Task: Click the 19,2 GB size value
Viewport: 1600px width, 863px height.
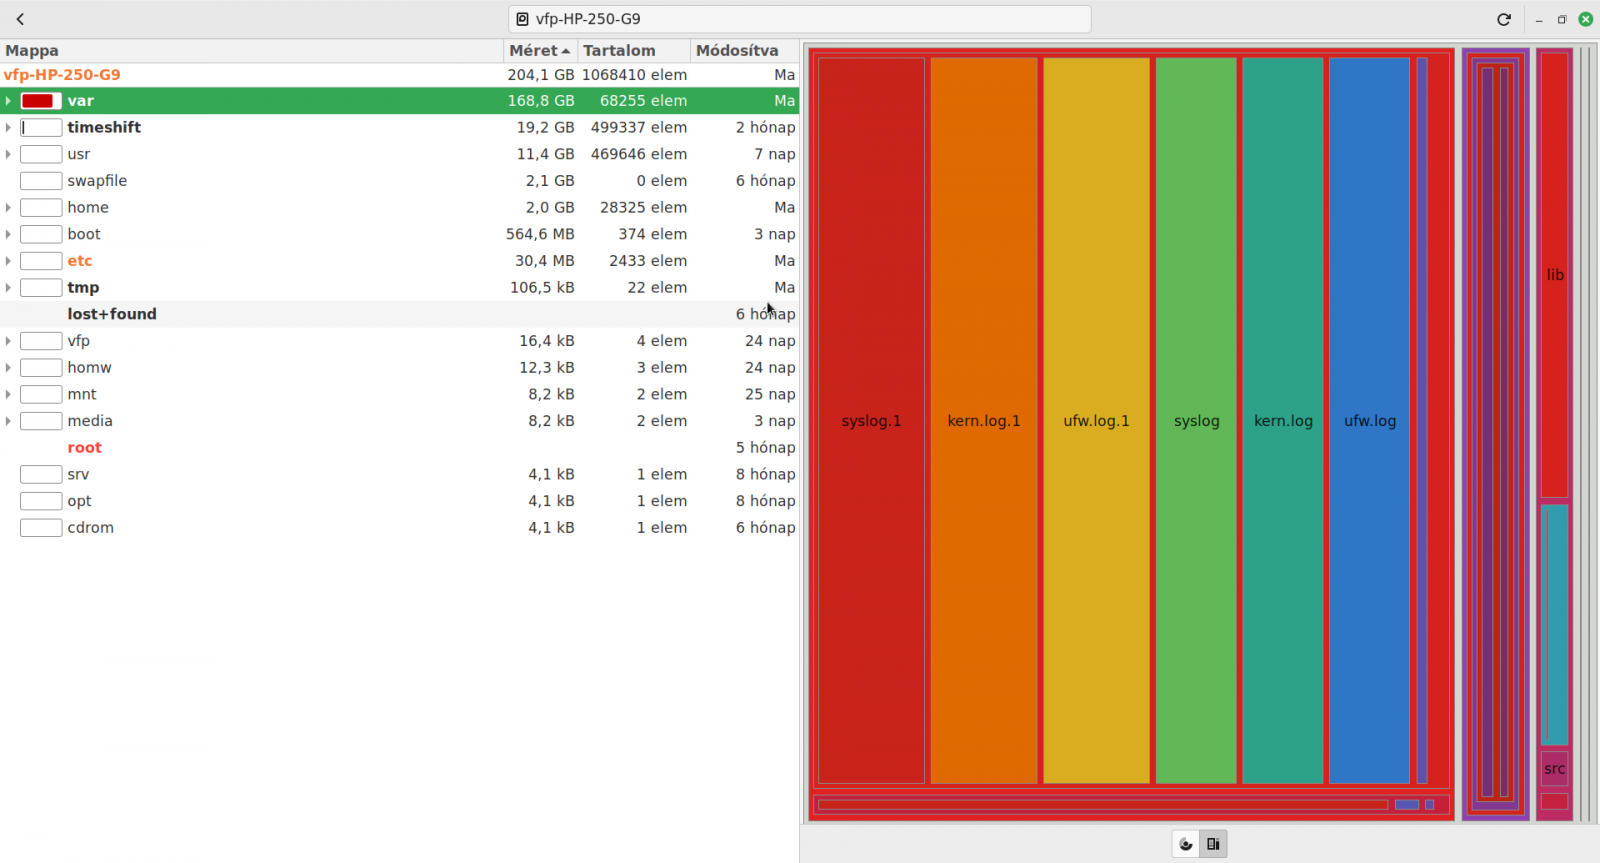Action: [545, 128]
